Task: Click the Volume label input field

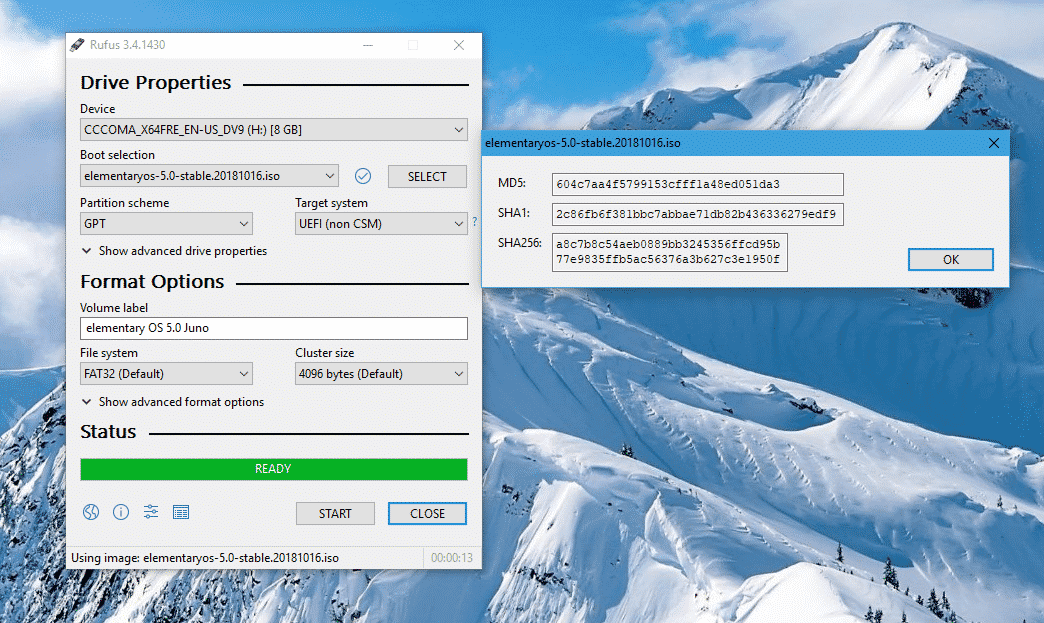Action: (x=274, y=328)
